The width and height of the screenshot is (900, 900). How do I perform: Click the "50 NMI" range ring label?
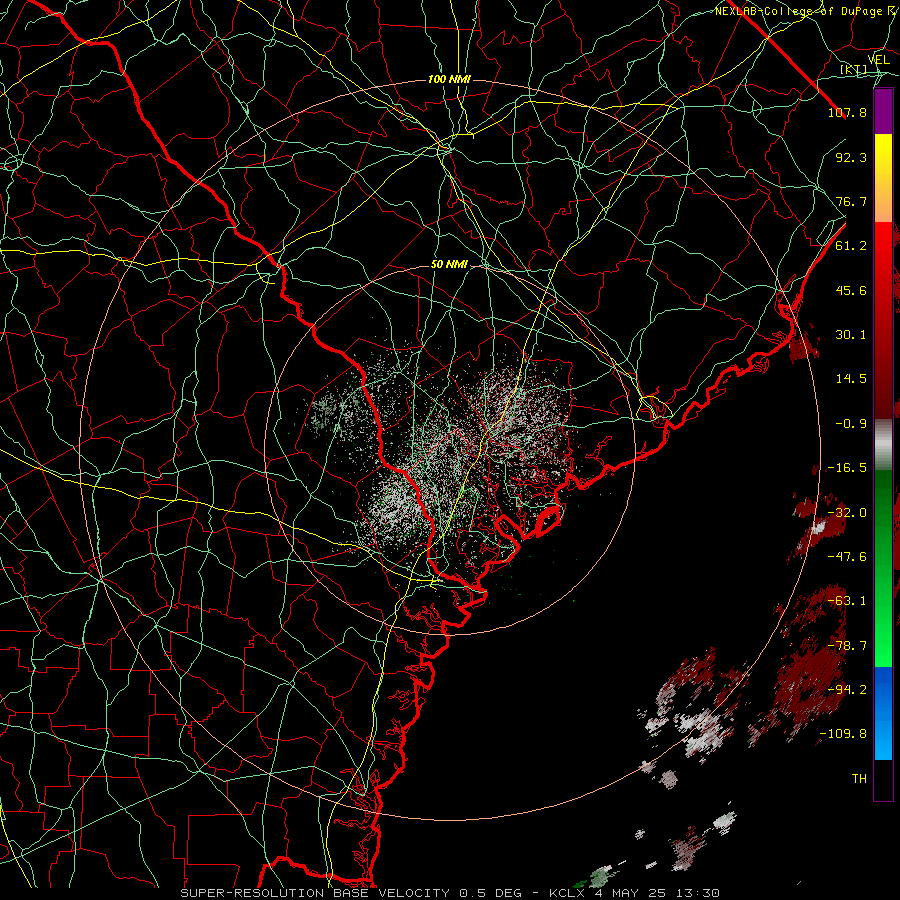point(449,265)
